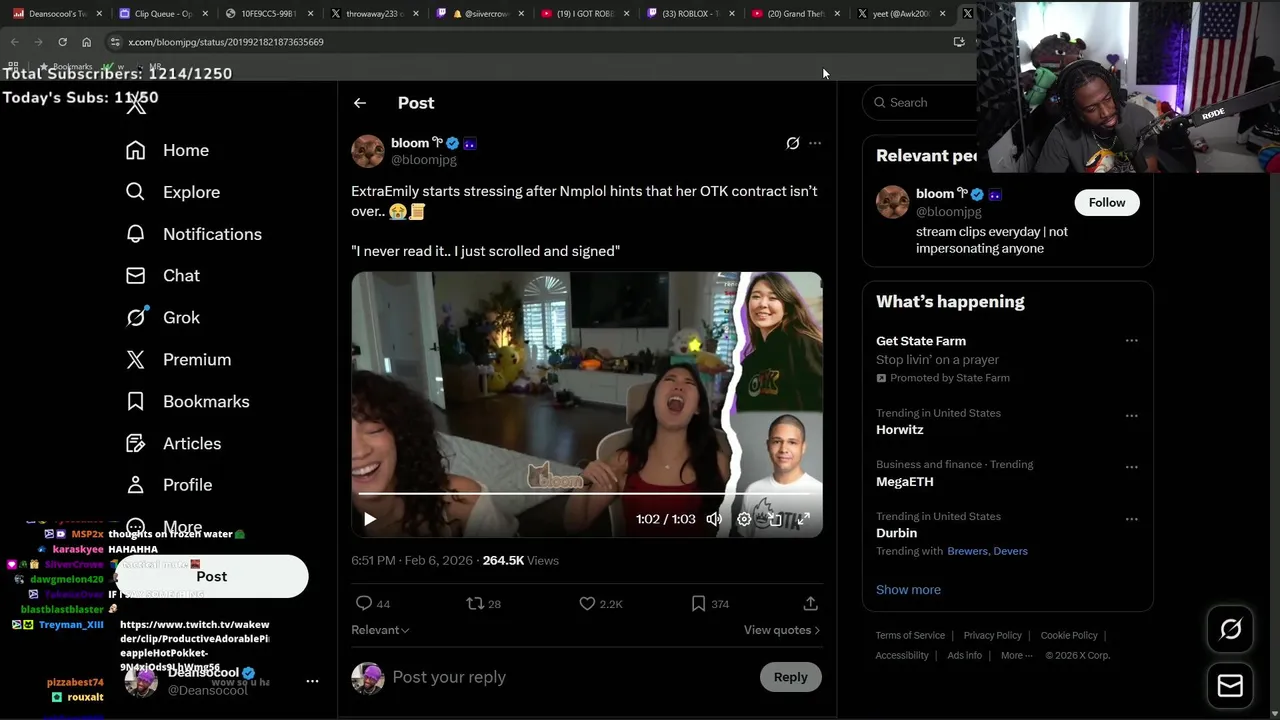The width and height of the screenshot is (1280, 720).
Task: Switch to the throwaway233 browser tab
Action: tap(374, 14)
